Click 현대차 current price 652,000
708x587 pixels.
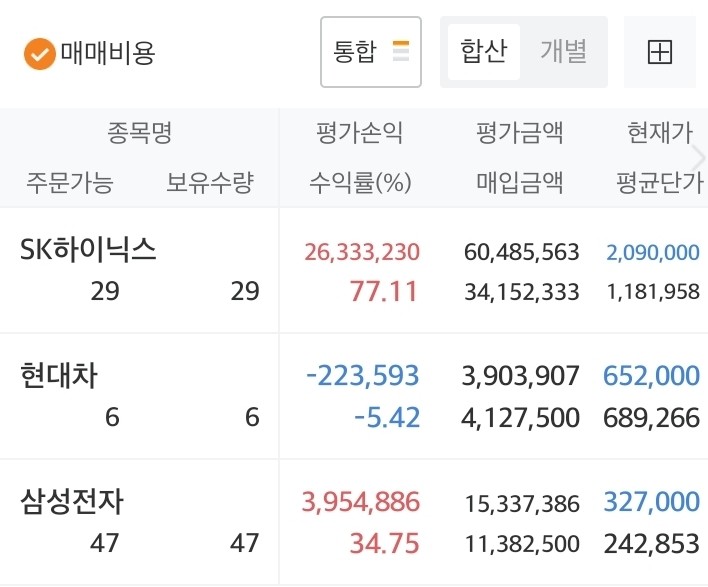click(652, 376)
